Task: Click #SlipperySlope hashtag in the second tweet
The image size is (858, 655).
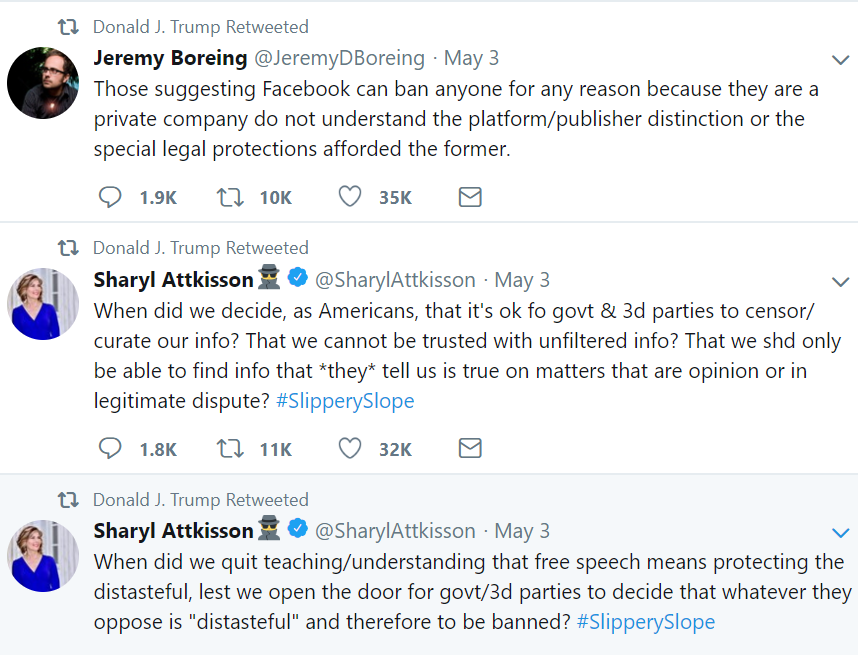Action: click(344, 401)
